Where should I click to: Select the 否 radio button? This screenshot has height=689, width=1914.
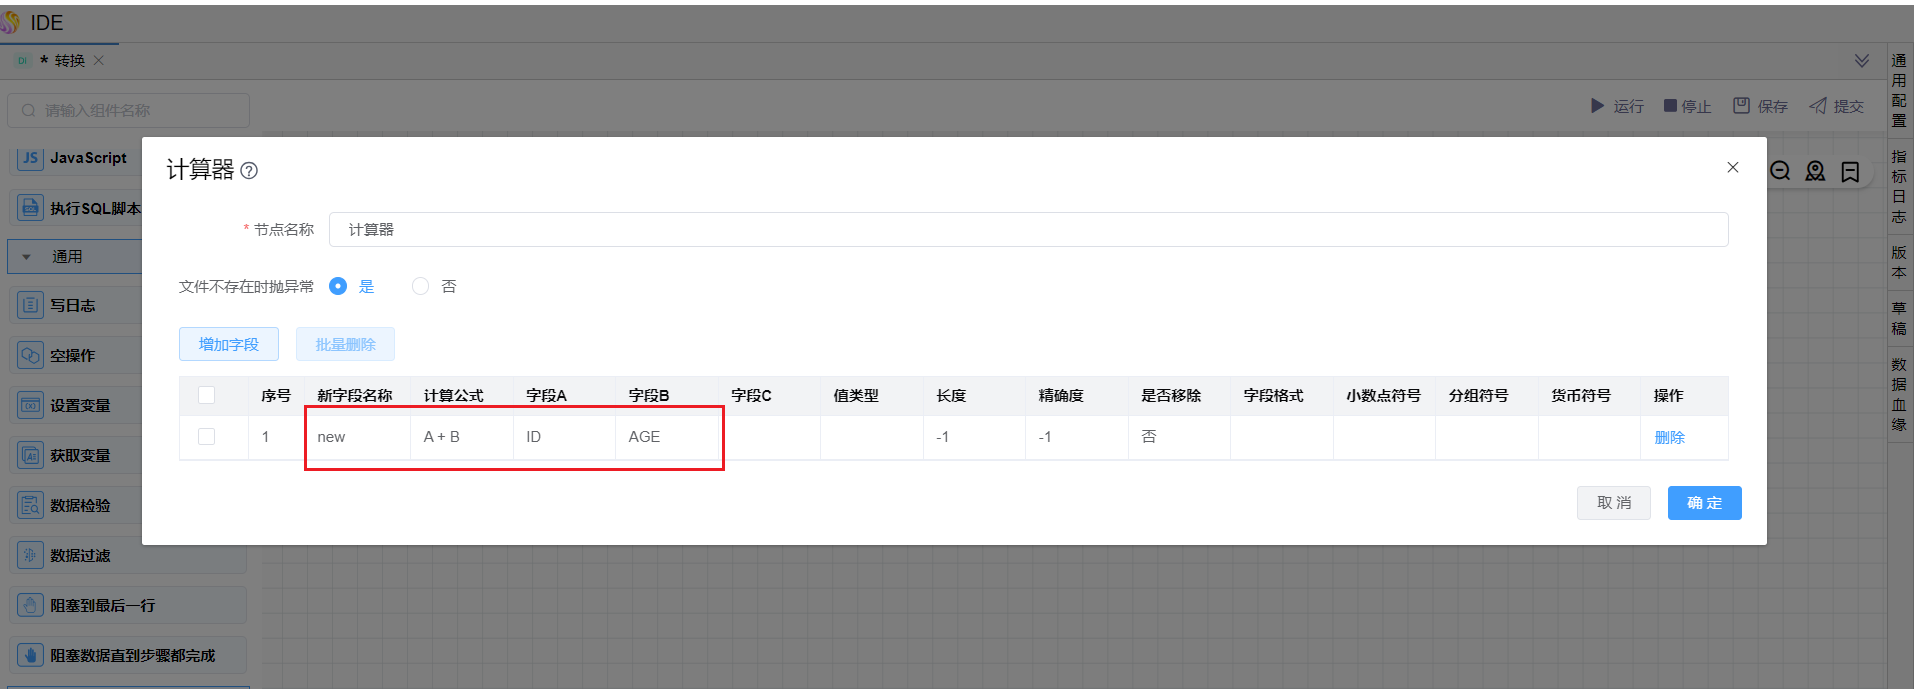pyautogui.click(x=421, y=287)
